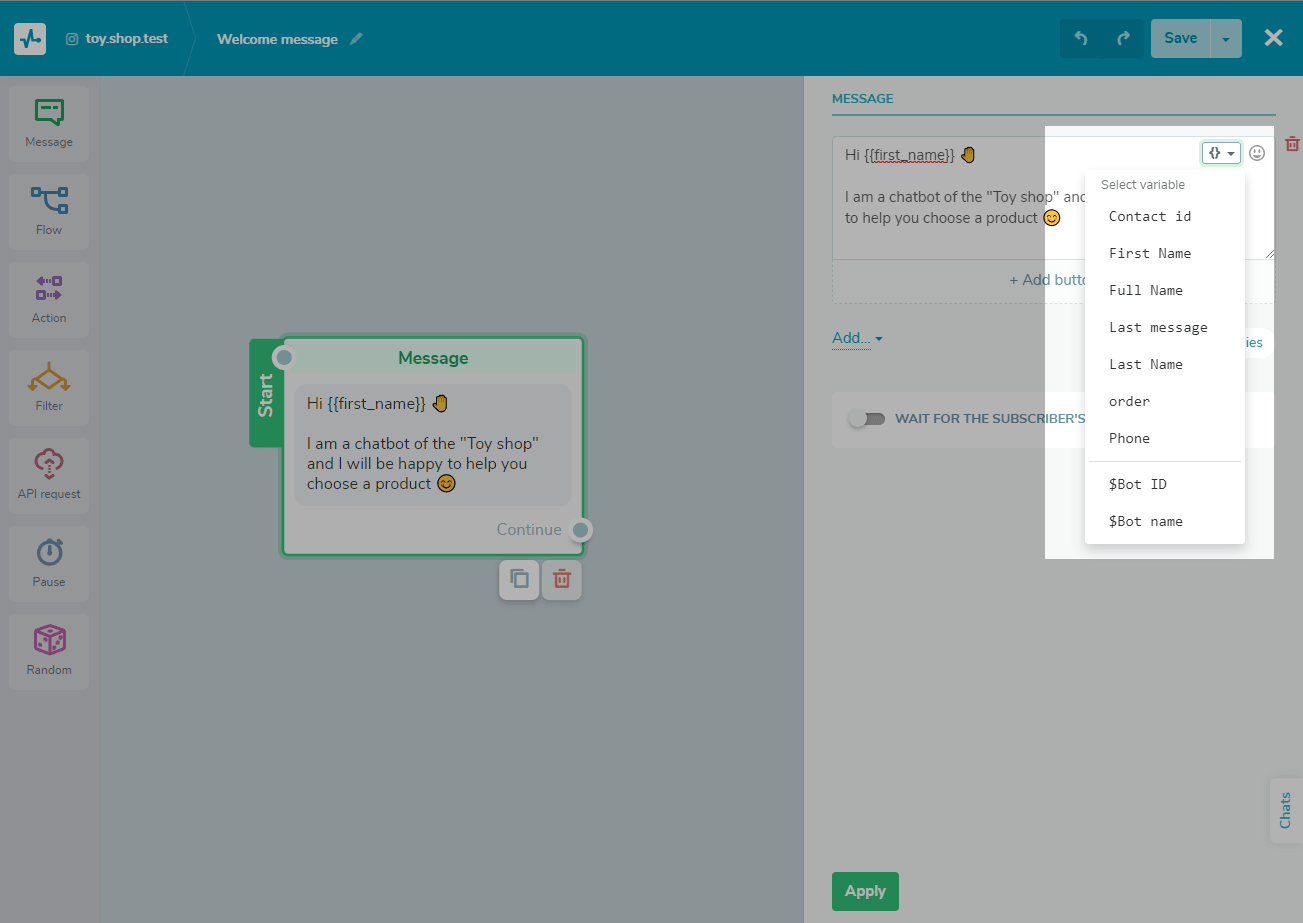The height and width of the screenshot is (923, 1303).
Task: Select the Pause block icon
Action: tap(49, 563)
